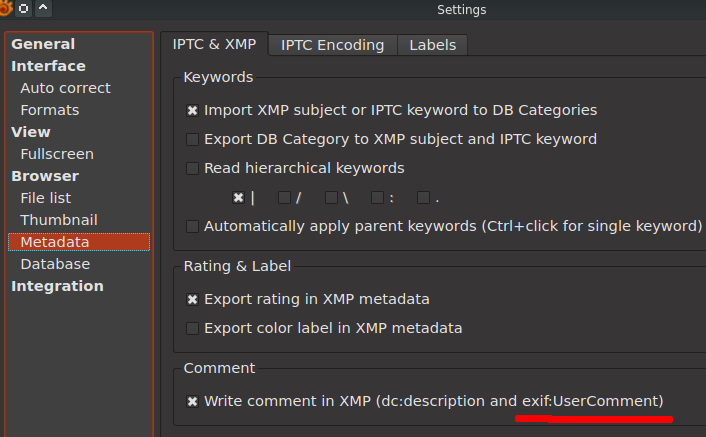The width and height of the screenshot is (706, 437).
Task: Enable Export color label in XMP metadata
Action: [193, 328]
